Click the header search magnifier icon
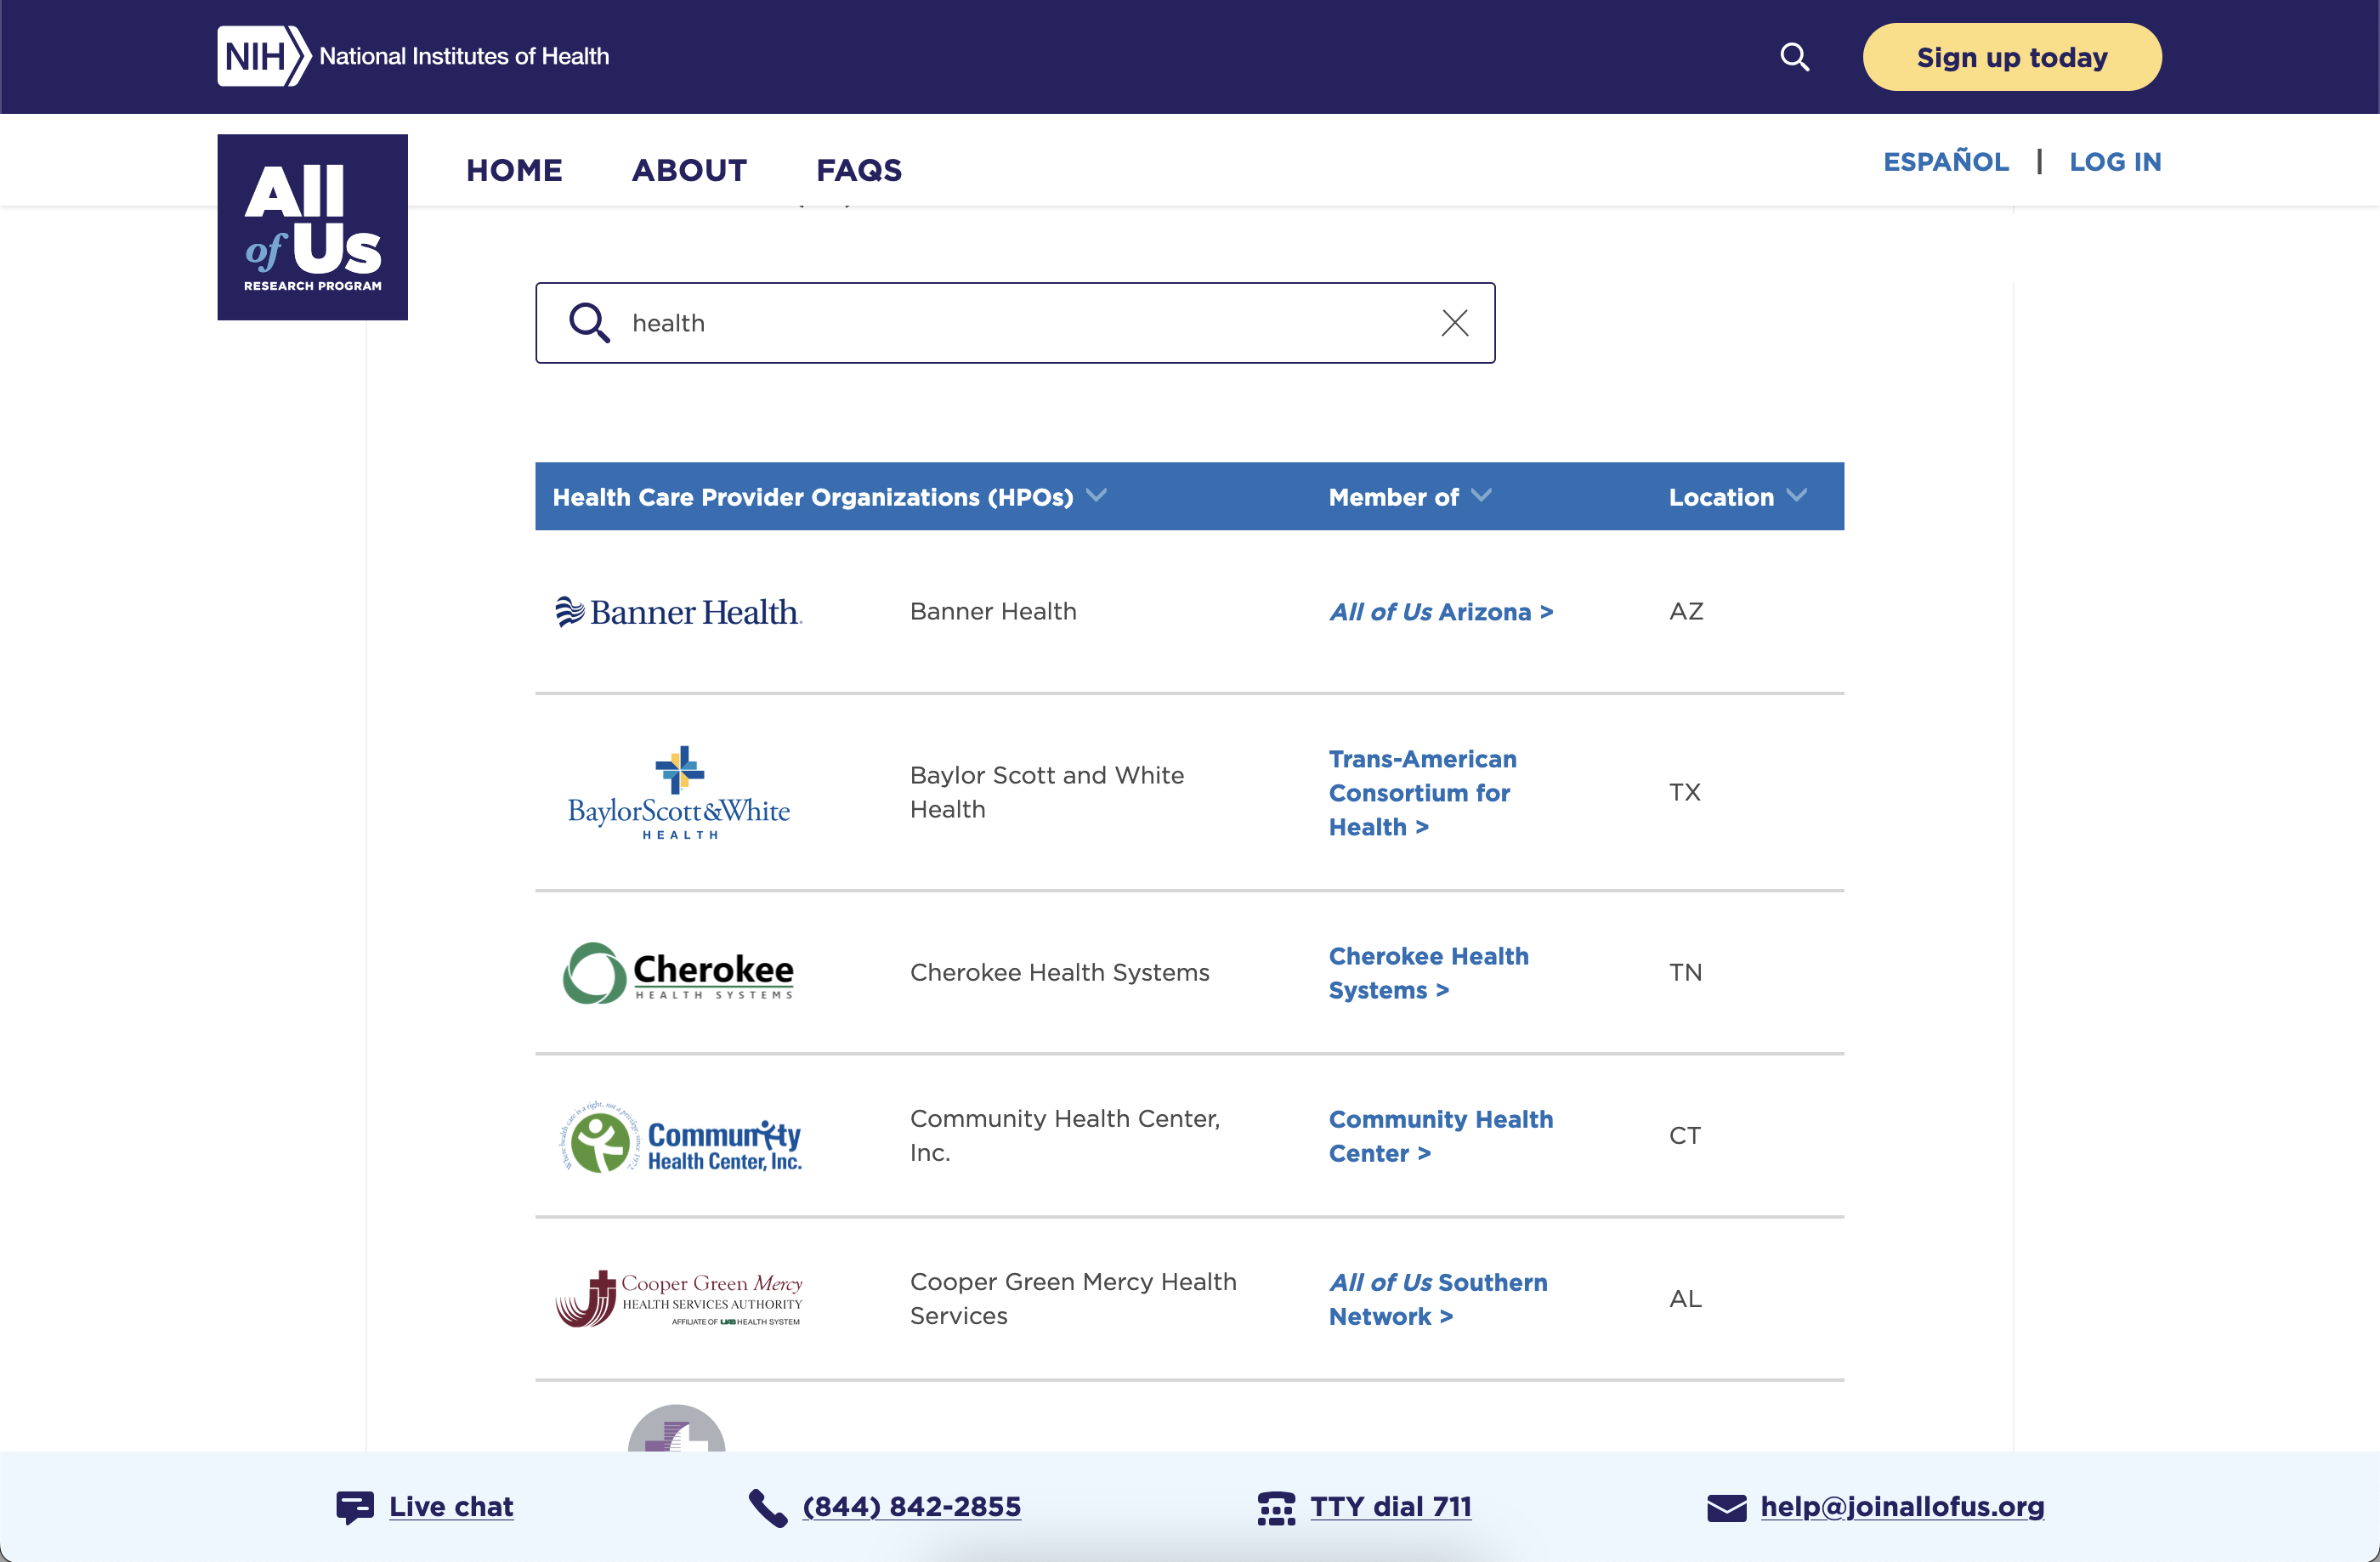 (x=1794, y=57)
